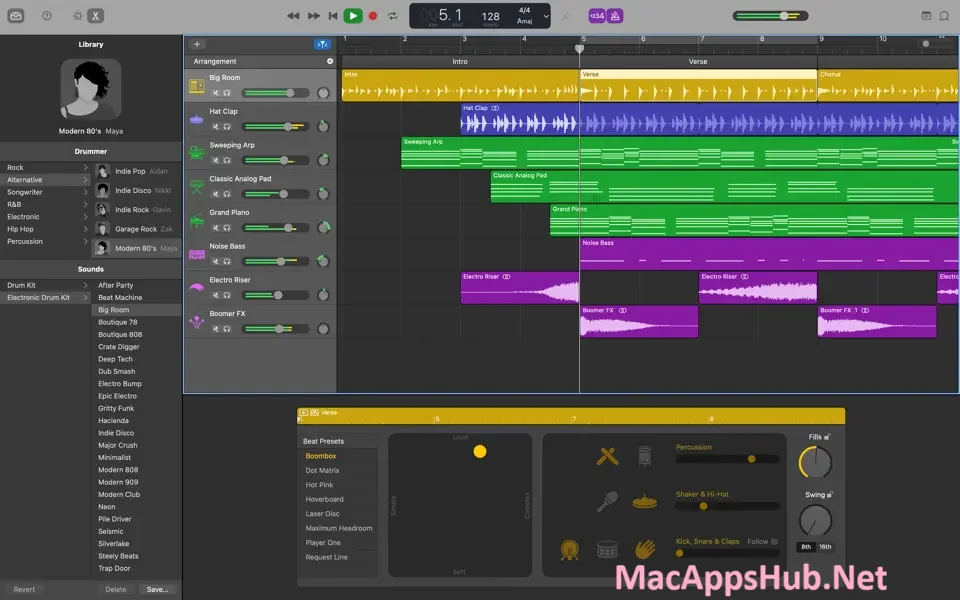
Task: Click the red Record button
Action: coord(373,16)
